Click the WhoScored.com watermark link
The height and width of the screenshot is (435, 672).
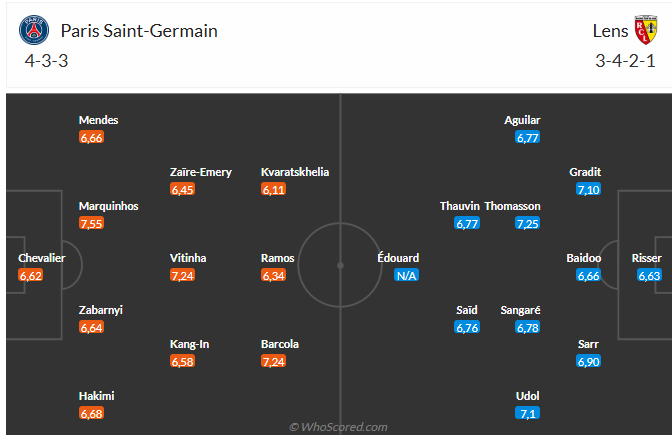point(338,427)
